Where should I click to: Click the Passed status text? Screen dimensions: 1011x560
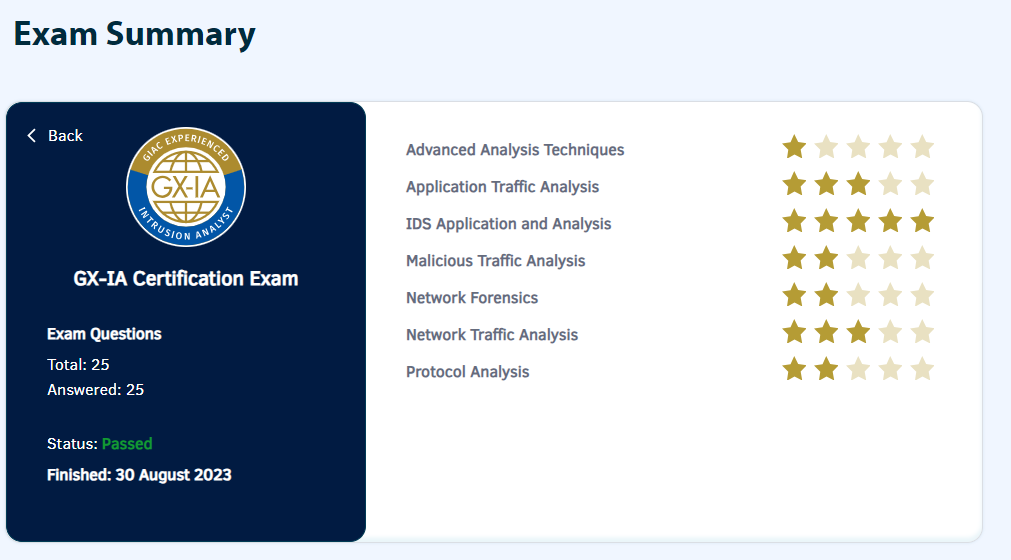pyautogui.click(x=127, y=444)
